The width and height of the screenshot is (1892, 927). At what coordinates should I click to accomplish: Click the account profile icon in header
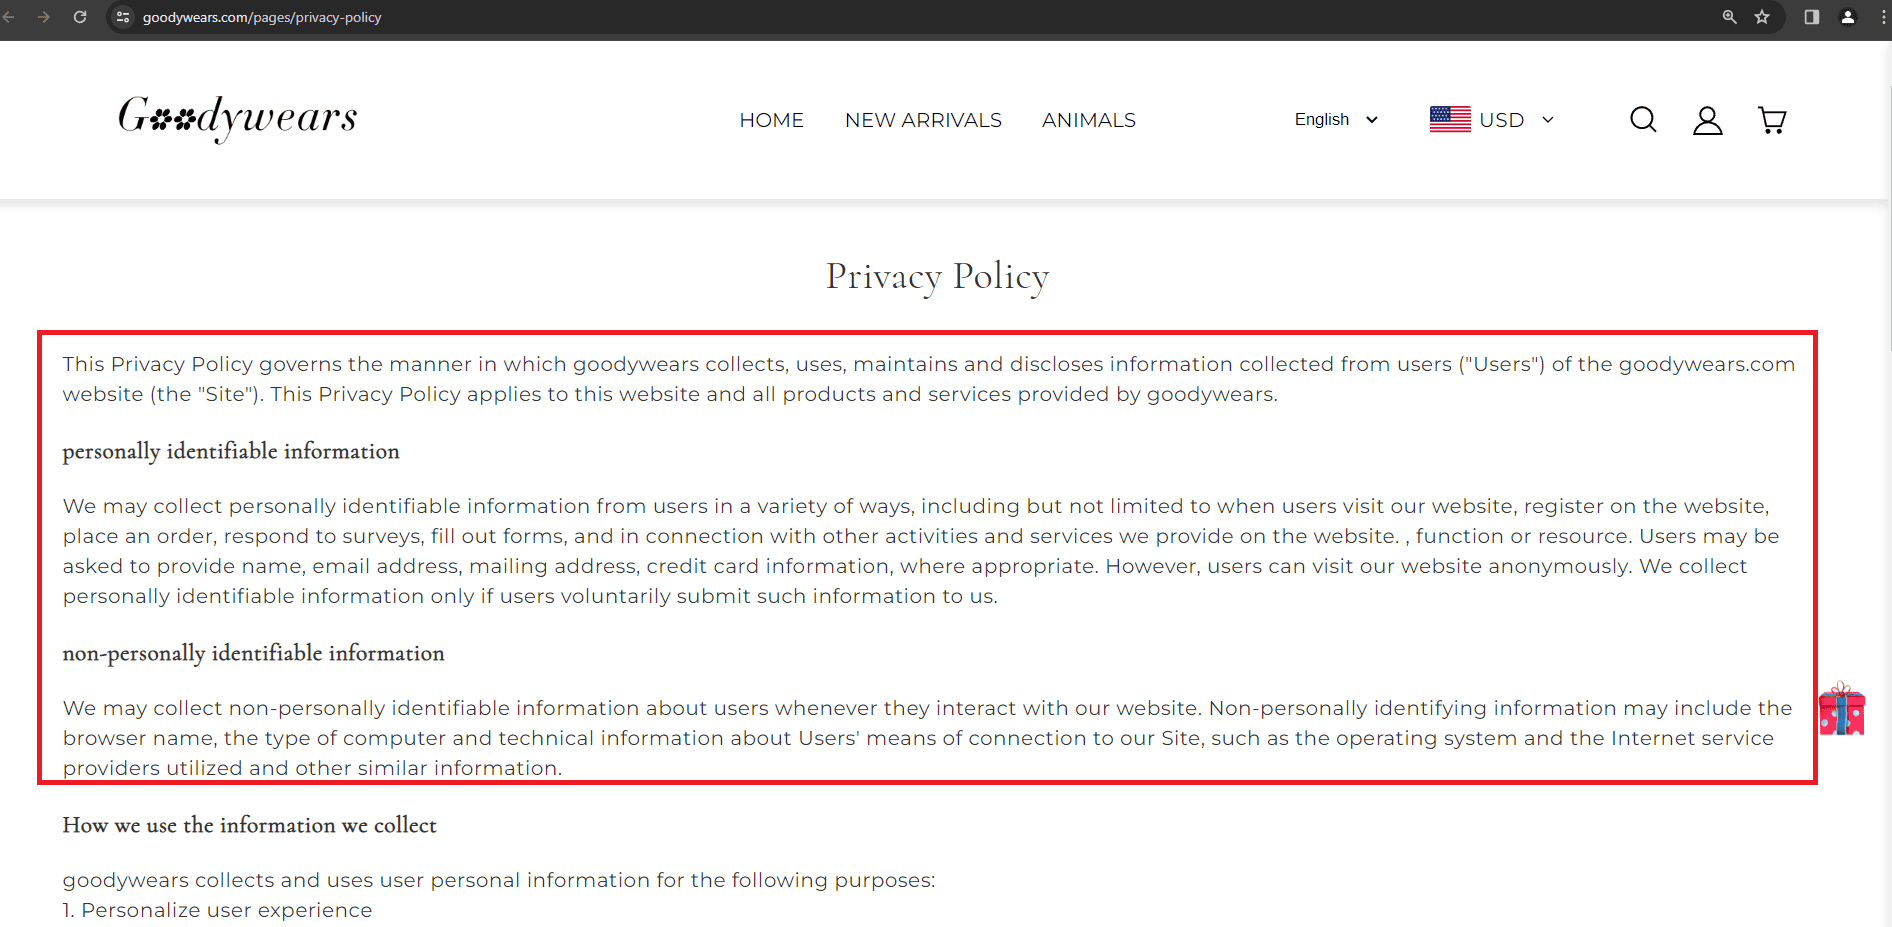pyautogui.click(x=1707, y=120)
